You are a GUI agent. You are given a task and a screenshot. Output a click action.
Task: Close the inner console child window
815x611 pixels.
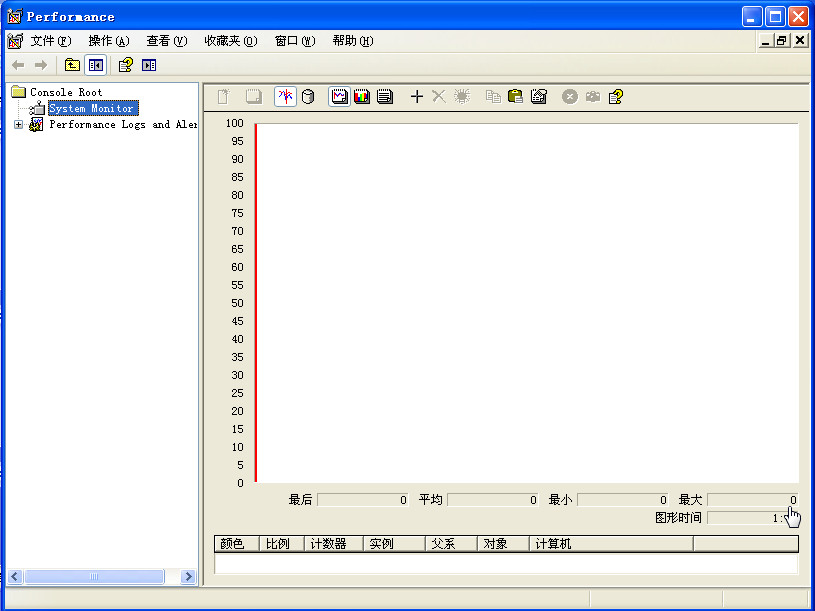(800, 41)
